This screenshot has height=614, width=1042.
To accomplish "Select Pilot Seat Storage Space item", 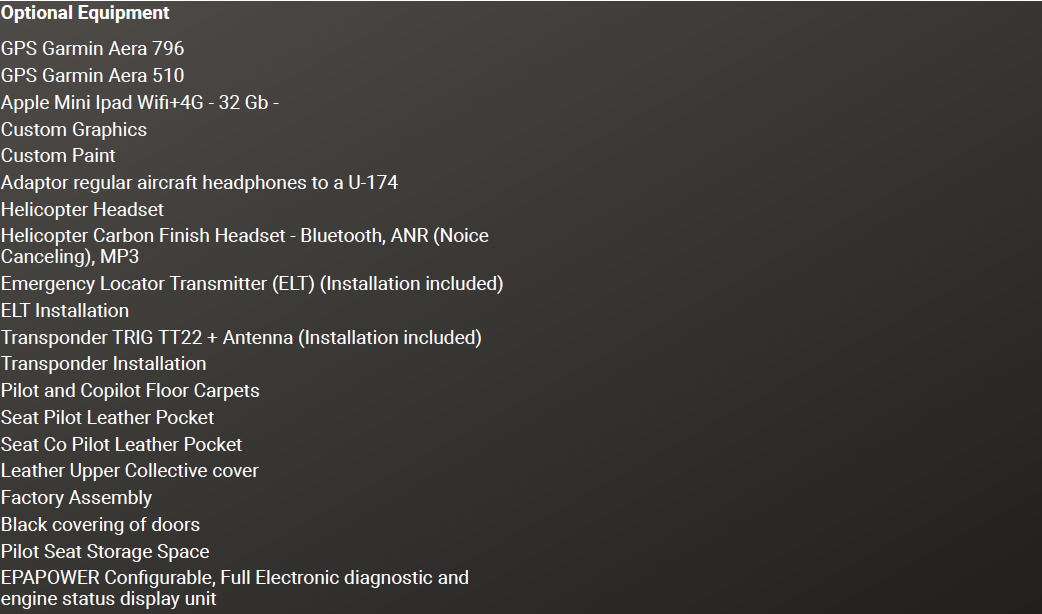I will (105, 552).
